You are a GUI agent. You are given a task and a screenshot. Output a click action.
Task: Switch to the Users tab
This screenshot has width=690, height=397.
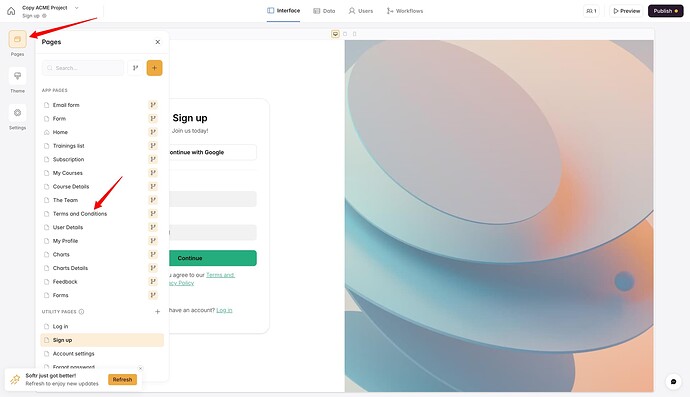(361, 11)
